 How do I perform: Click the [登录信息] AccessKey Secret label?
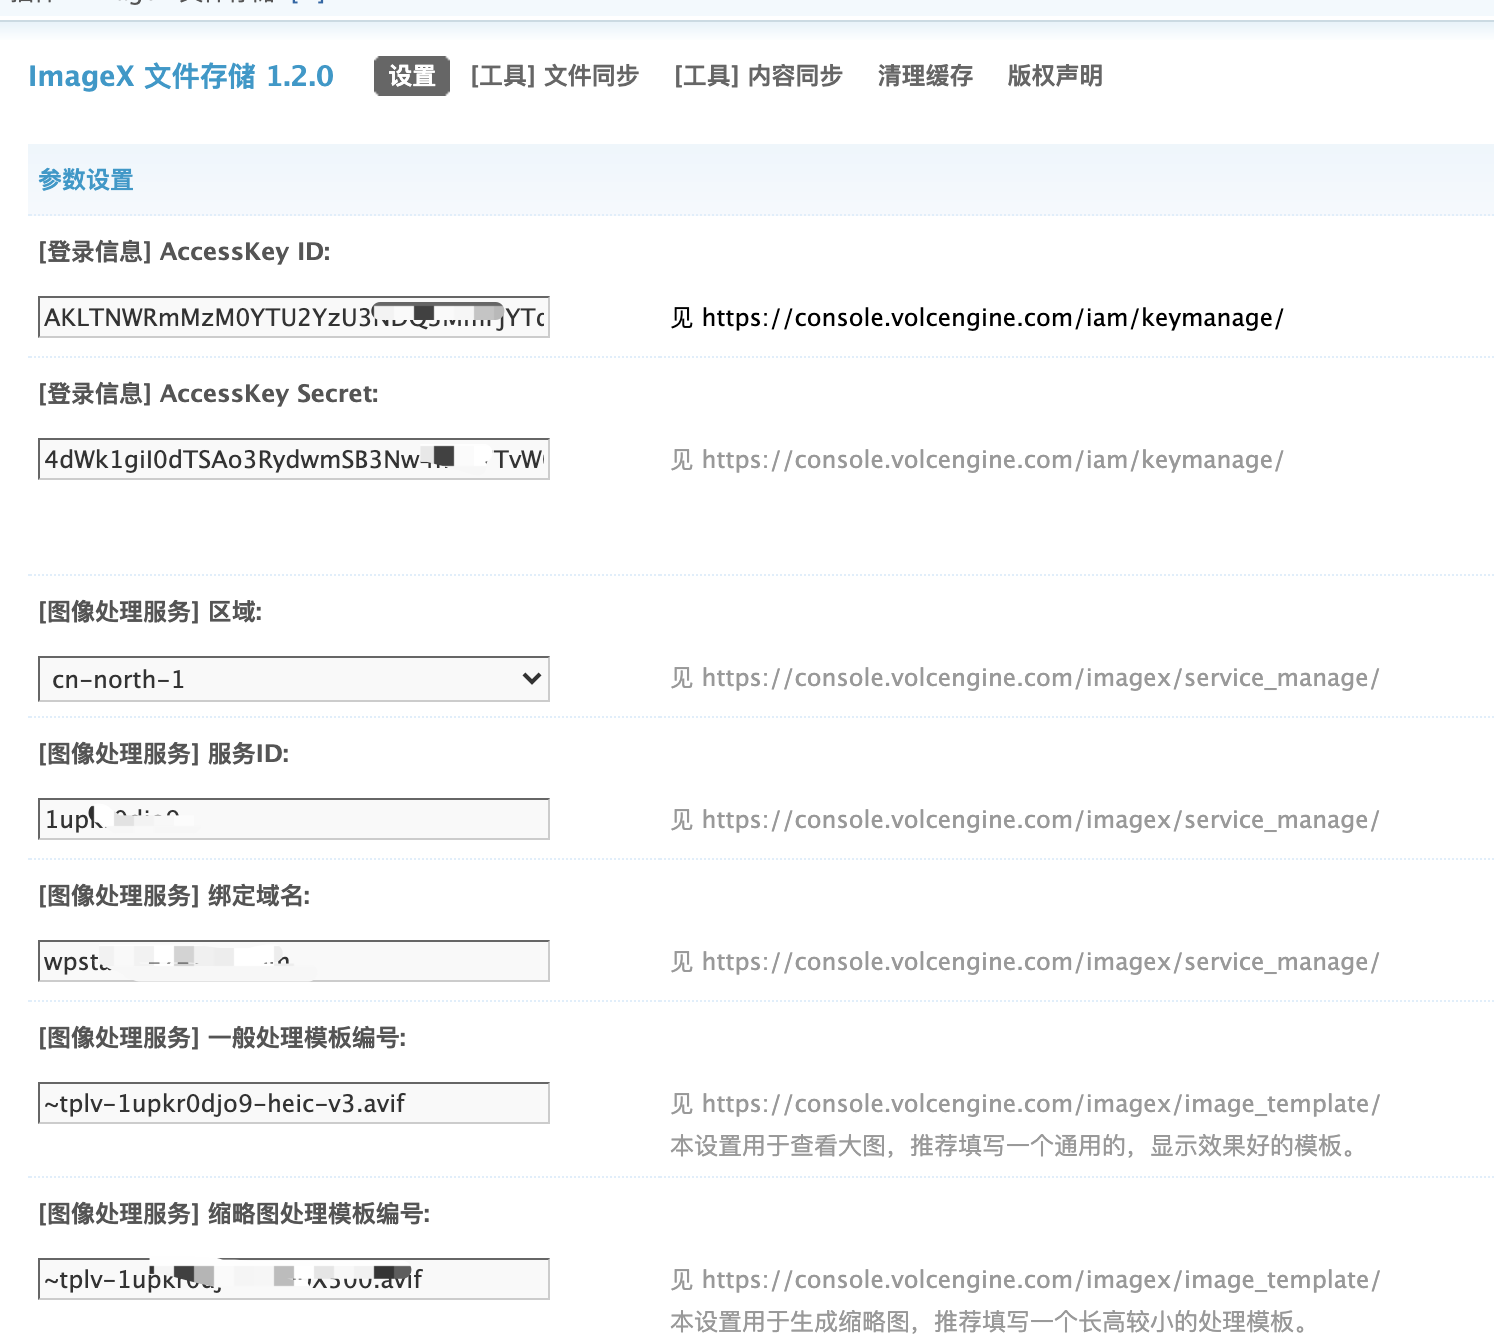(209, 394)
